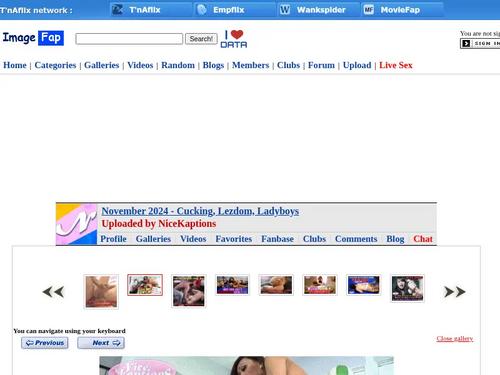Click the T'nAflix logo icon
The image size is (500, 375).
[117, 9]
